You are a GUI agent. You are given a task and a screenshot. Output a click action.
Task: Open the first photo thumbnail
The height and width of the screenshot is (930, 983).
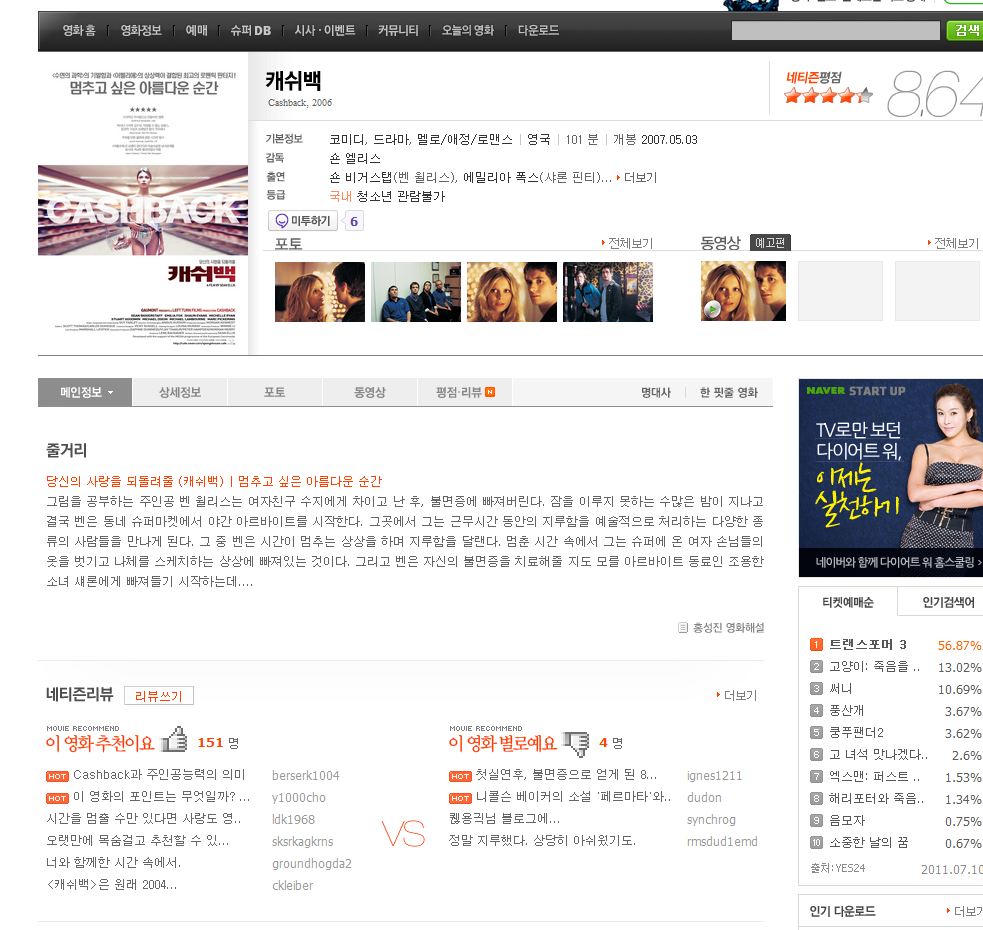point(320,292)
